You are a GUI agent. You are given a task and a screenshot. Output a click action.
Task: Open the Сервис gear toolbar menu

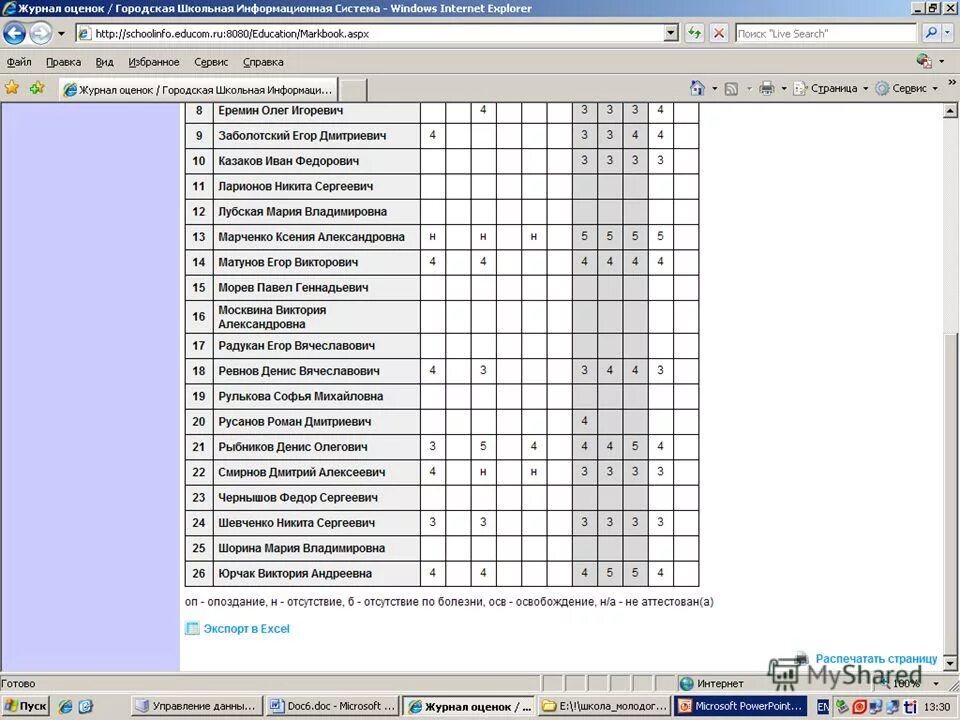point(906,89)
